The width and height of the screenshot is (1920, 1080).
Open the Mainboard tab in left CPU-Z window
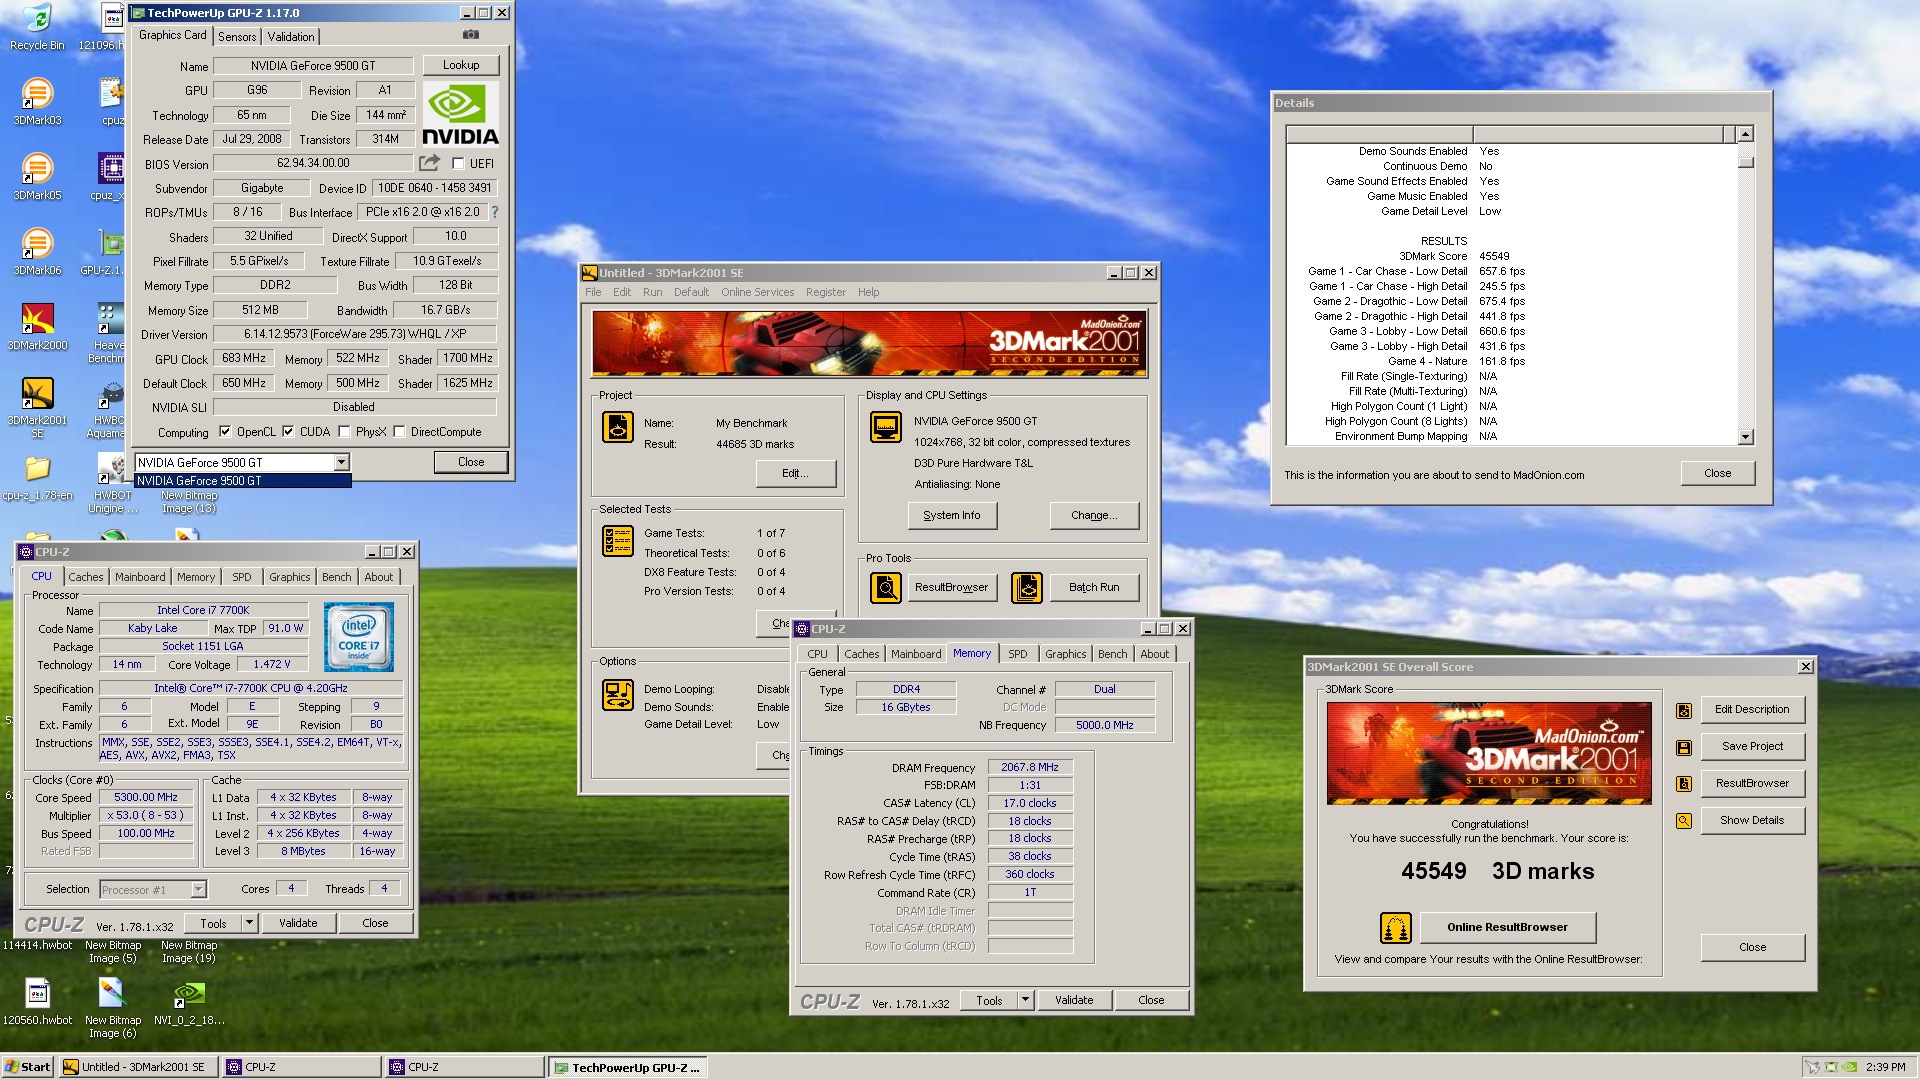click(140, 577)
